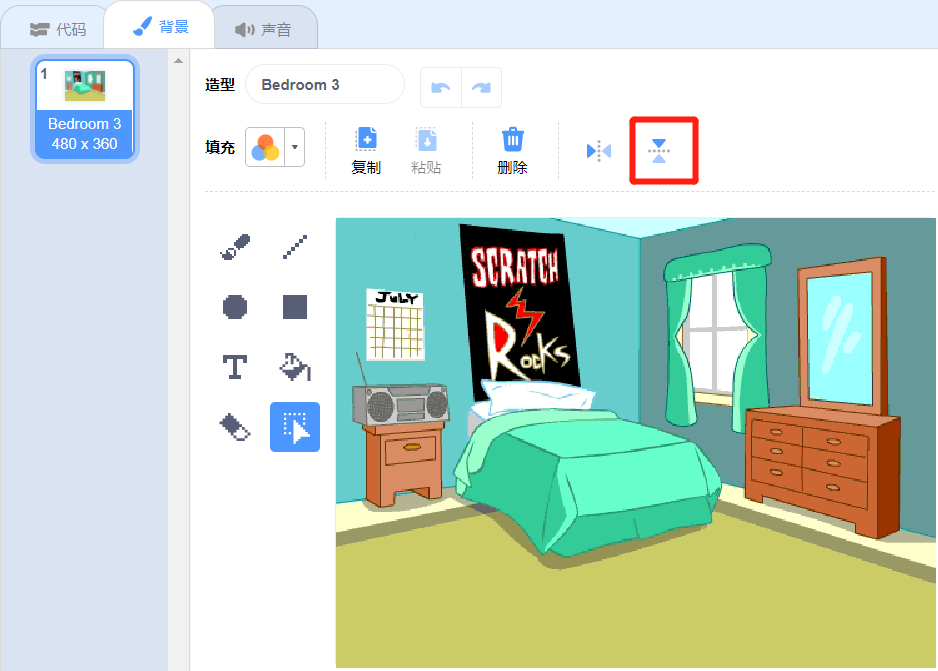Select the Bedroom 3 backdrop thumbnail

pos(85,109)
